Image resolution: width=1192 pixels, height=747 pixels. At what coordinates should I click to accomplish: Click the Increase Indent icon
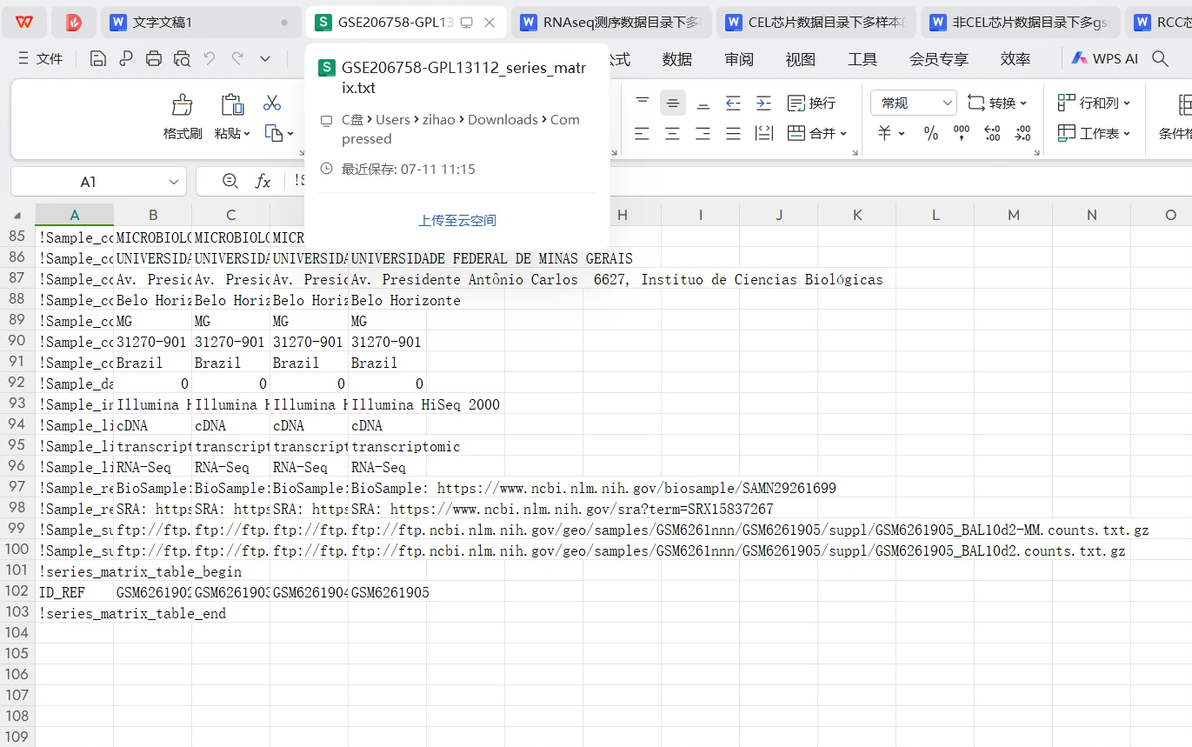point(763,103)
